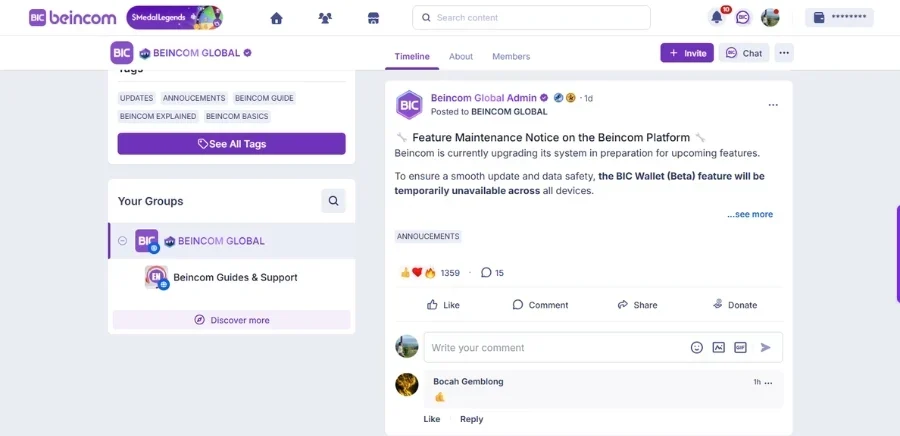Open the $MedalLegends banner
The image size is (900, 436).
pyautogui.click(x=174, y=18)
